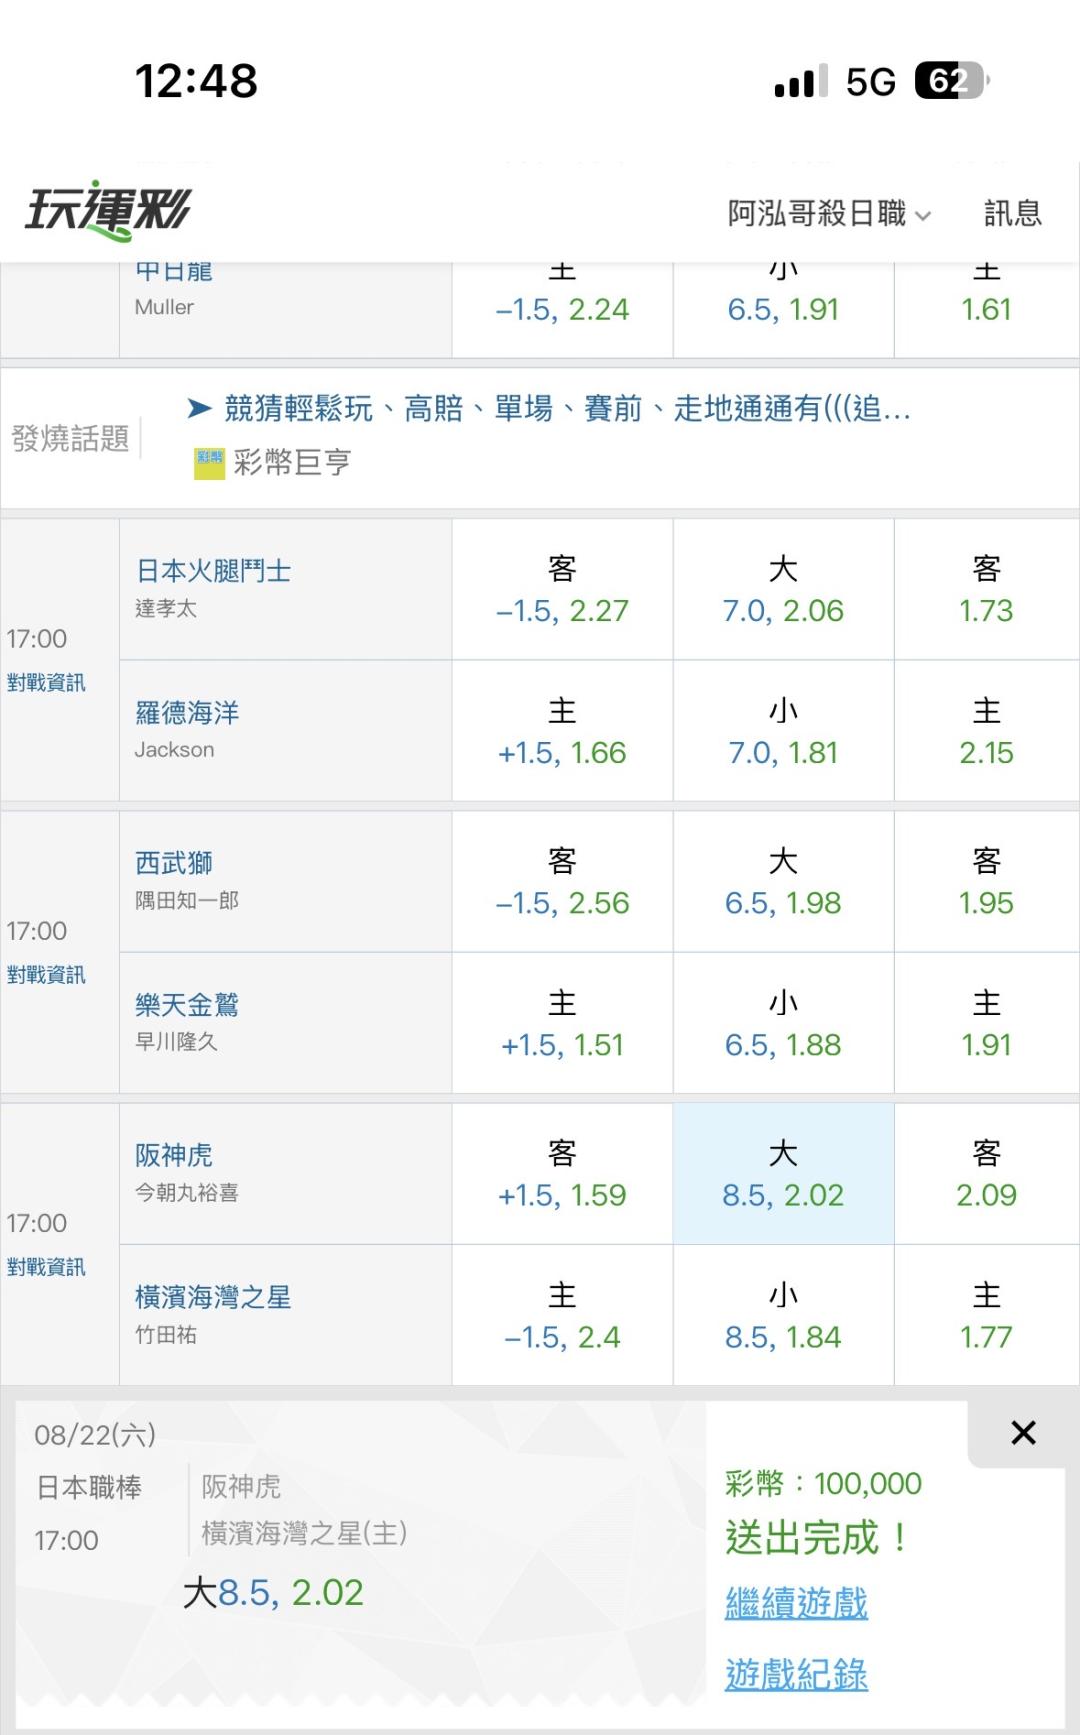
Task: Open the 樂天金鷲 team page
Action: [x=187, y=1005]
